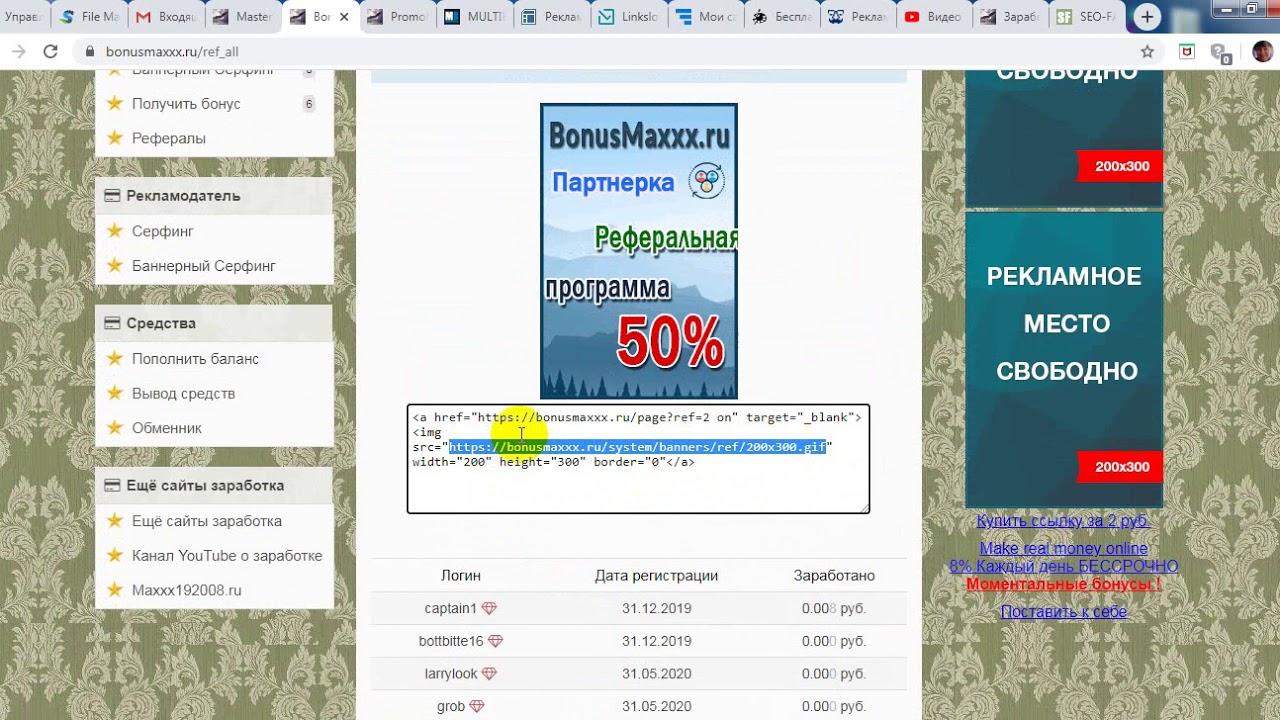Click the gem icon next to bottbitte16
The image size is (1280, 720).
[495, 641]
